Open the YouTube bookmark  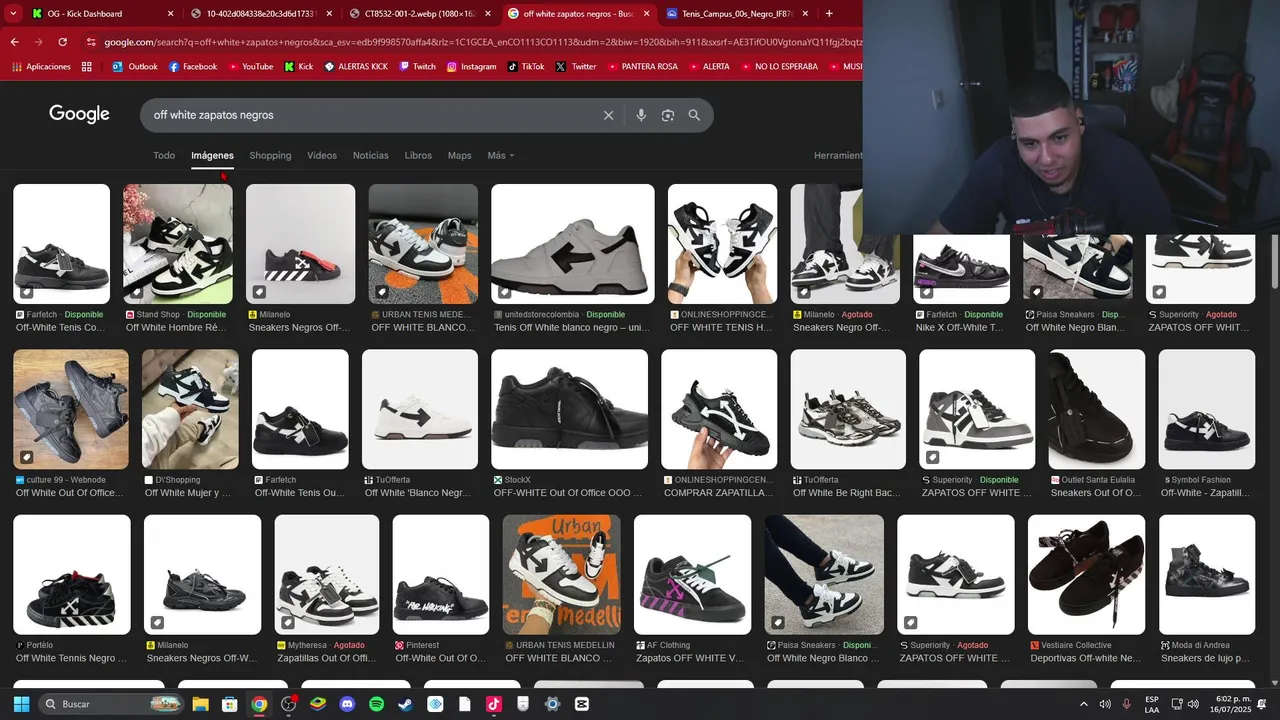point(250,67)
